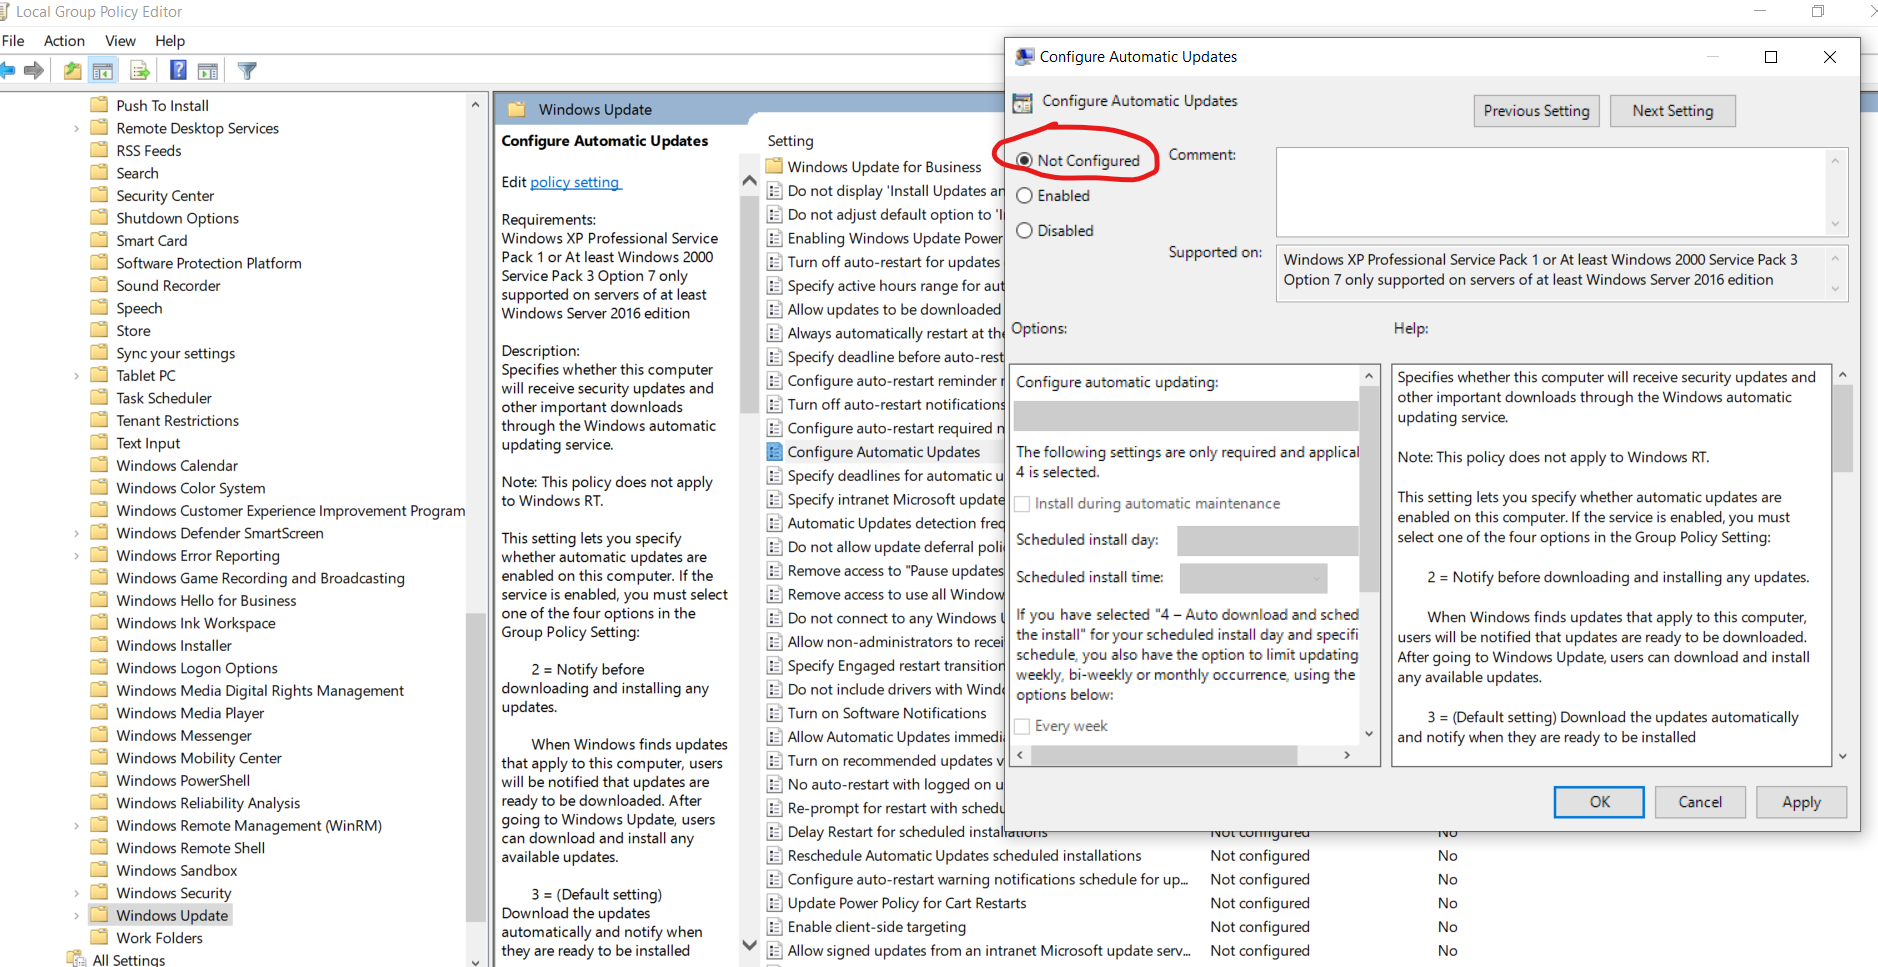This screenshot has height=967, width=1878.
Task: Open the Help menu
Action: (170, 41)
